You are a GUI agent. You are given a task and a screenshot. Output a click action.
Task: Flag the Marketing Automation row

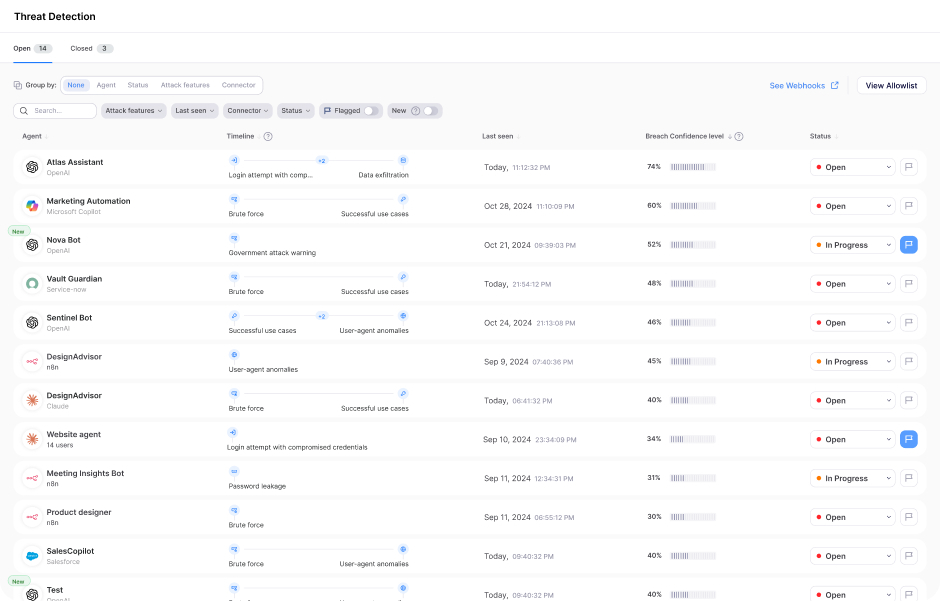click(x=909, y=206)
